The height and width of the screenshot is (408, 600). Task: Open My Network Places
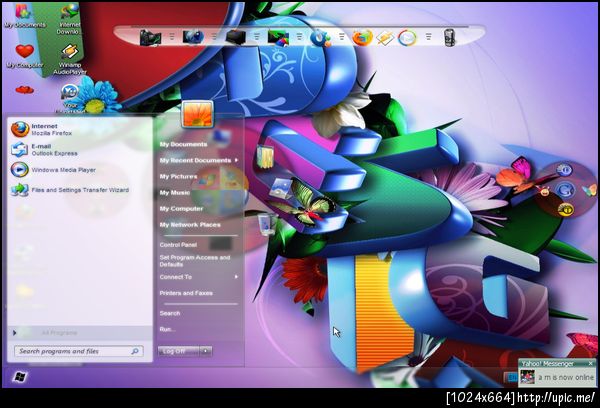pyautogui.click(x=190, y=225)
